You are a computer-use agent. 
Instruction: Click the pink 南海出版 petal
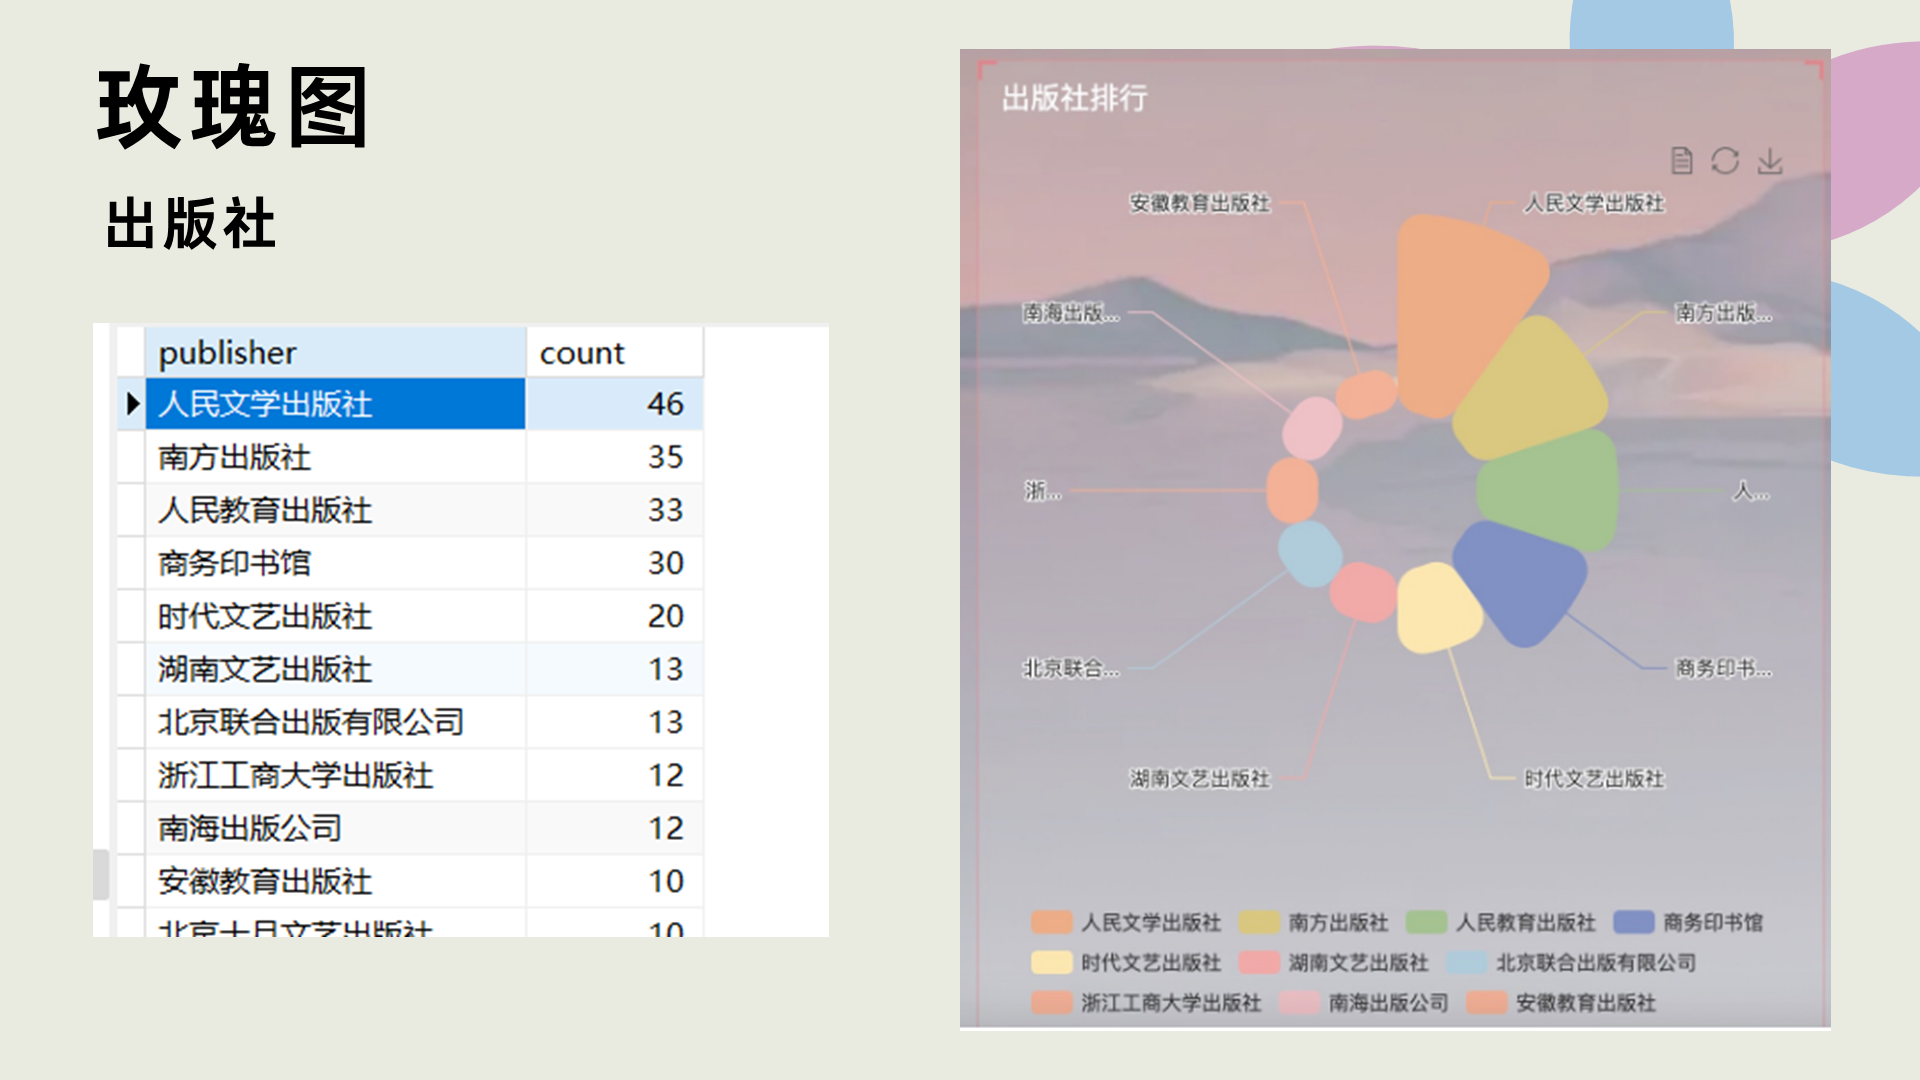point(1312,427)
